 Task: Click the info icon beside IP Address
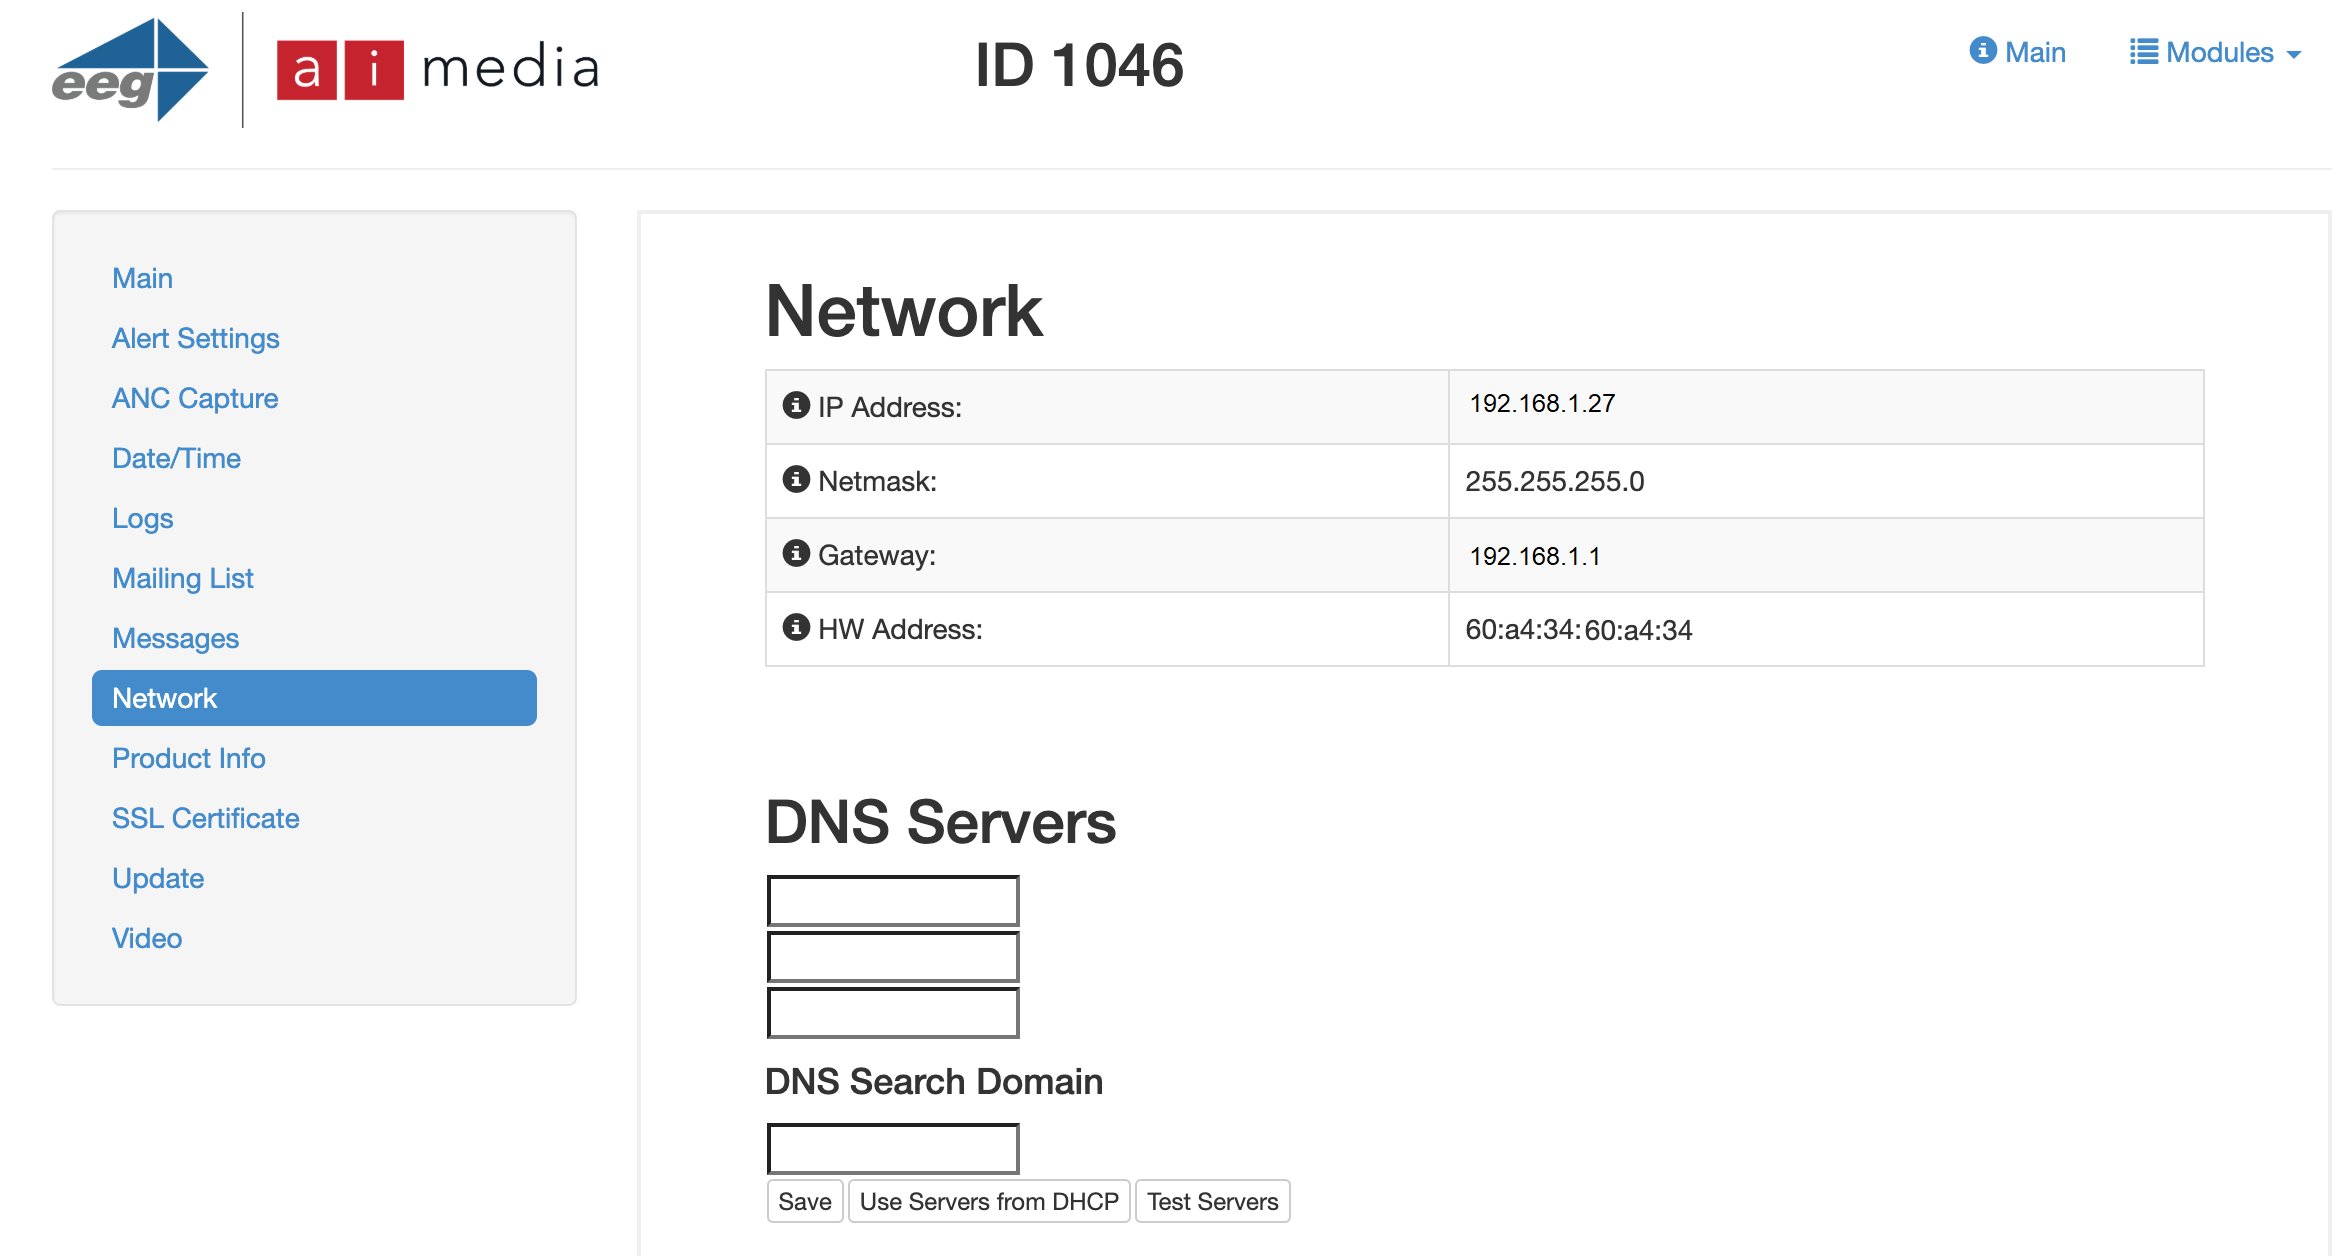pyautogui.click(x=795, y=405)
